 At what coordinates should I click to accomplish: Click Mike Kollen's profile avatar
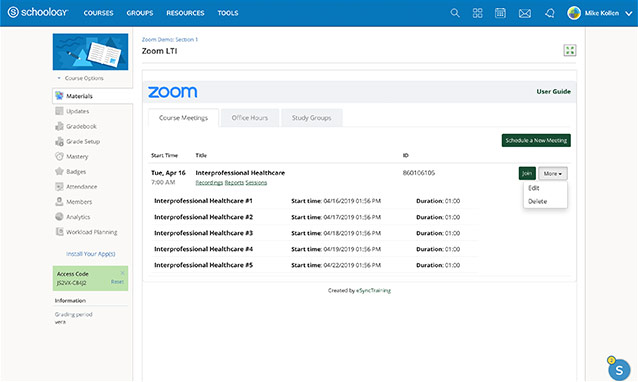(x=574, y=13)
